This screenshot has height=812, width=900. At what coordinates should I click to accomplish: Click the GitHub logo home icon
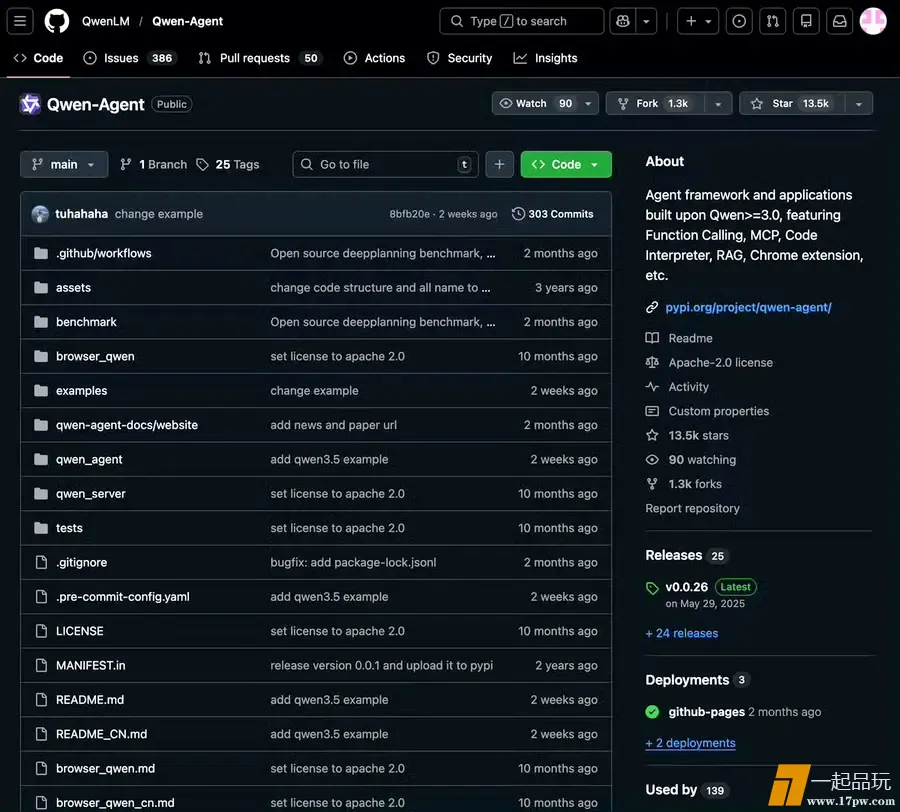pos(57,21)
